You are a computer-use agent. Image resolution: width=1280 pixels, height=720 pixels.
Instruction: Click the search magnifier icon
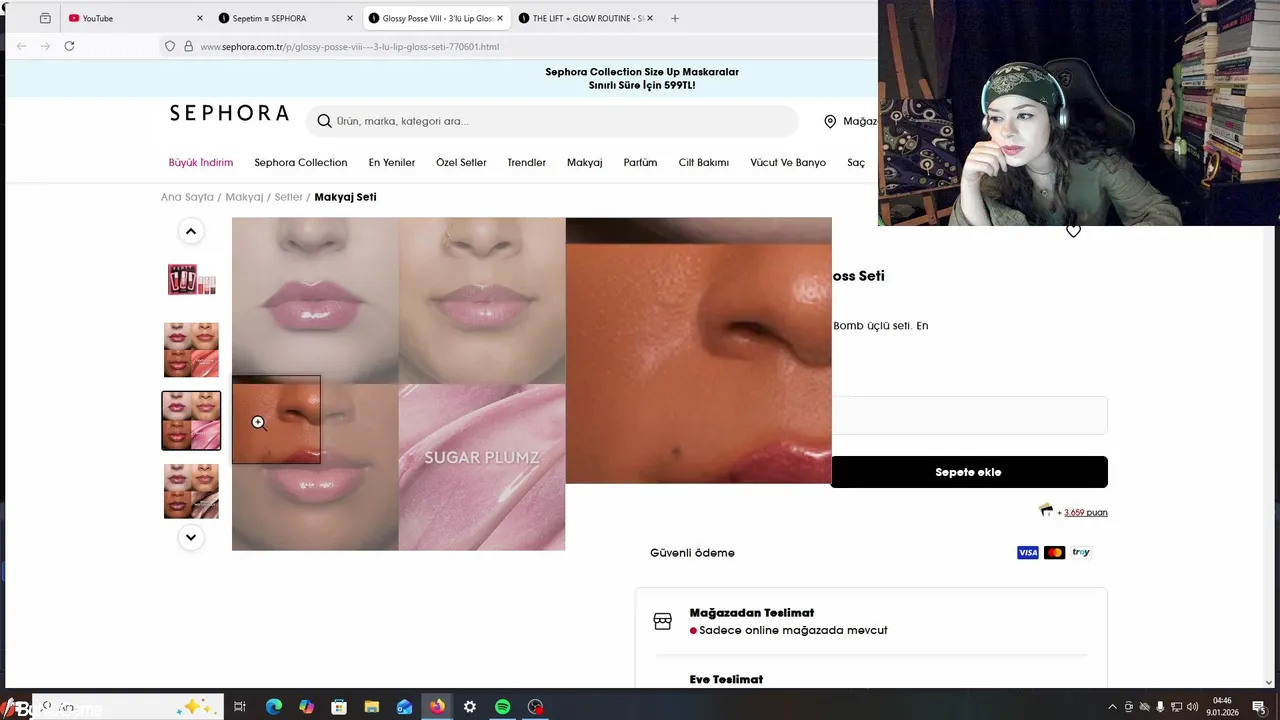click(x=324, y=121)
